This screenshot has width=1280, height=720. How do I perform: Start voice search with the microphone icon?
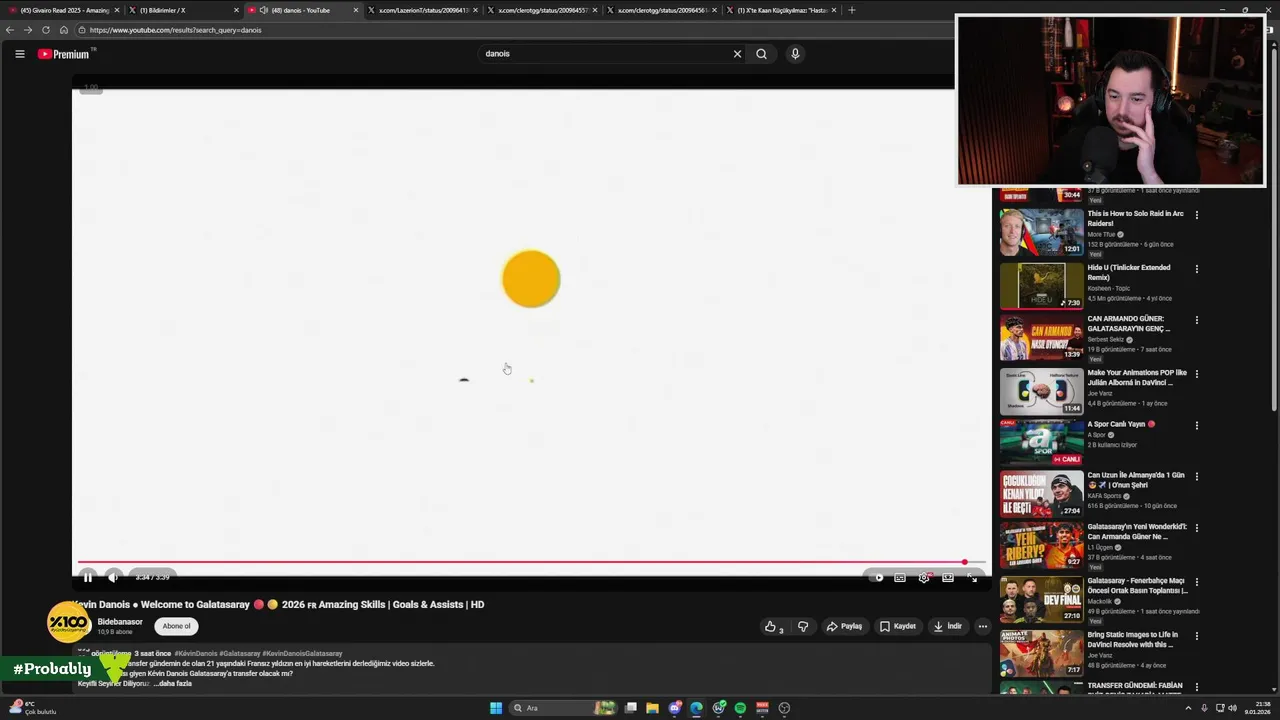795,54
